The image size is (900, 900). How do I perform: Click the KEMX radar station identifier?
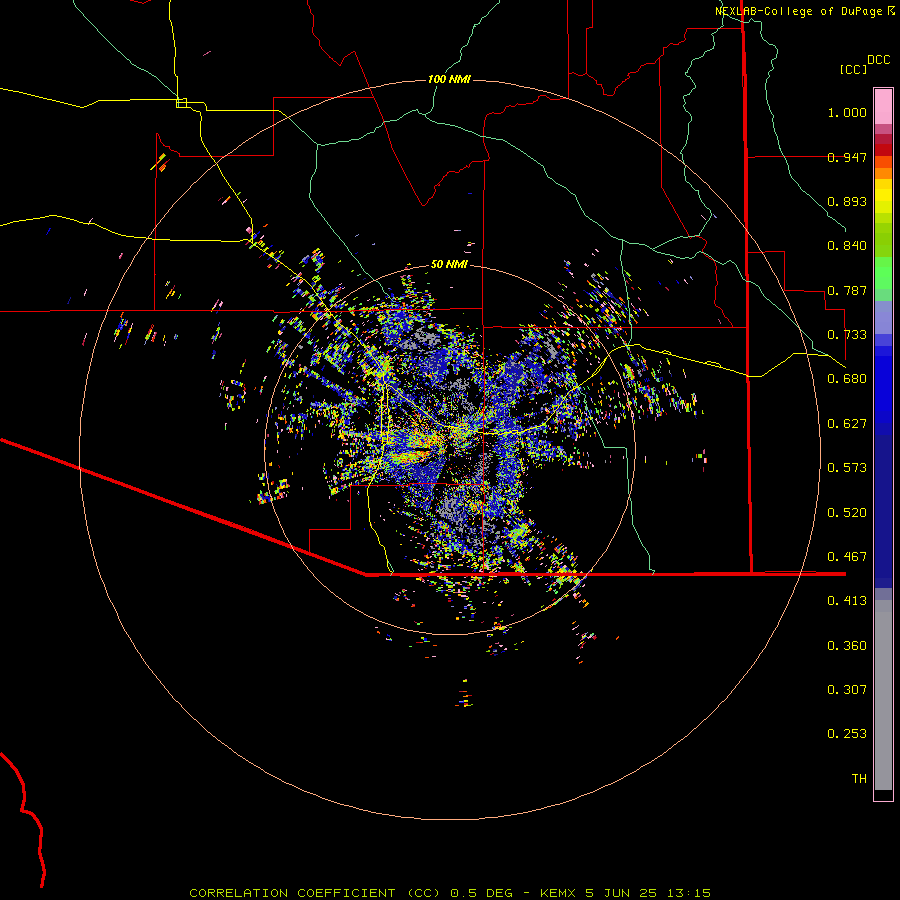coord(558,893)
